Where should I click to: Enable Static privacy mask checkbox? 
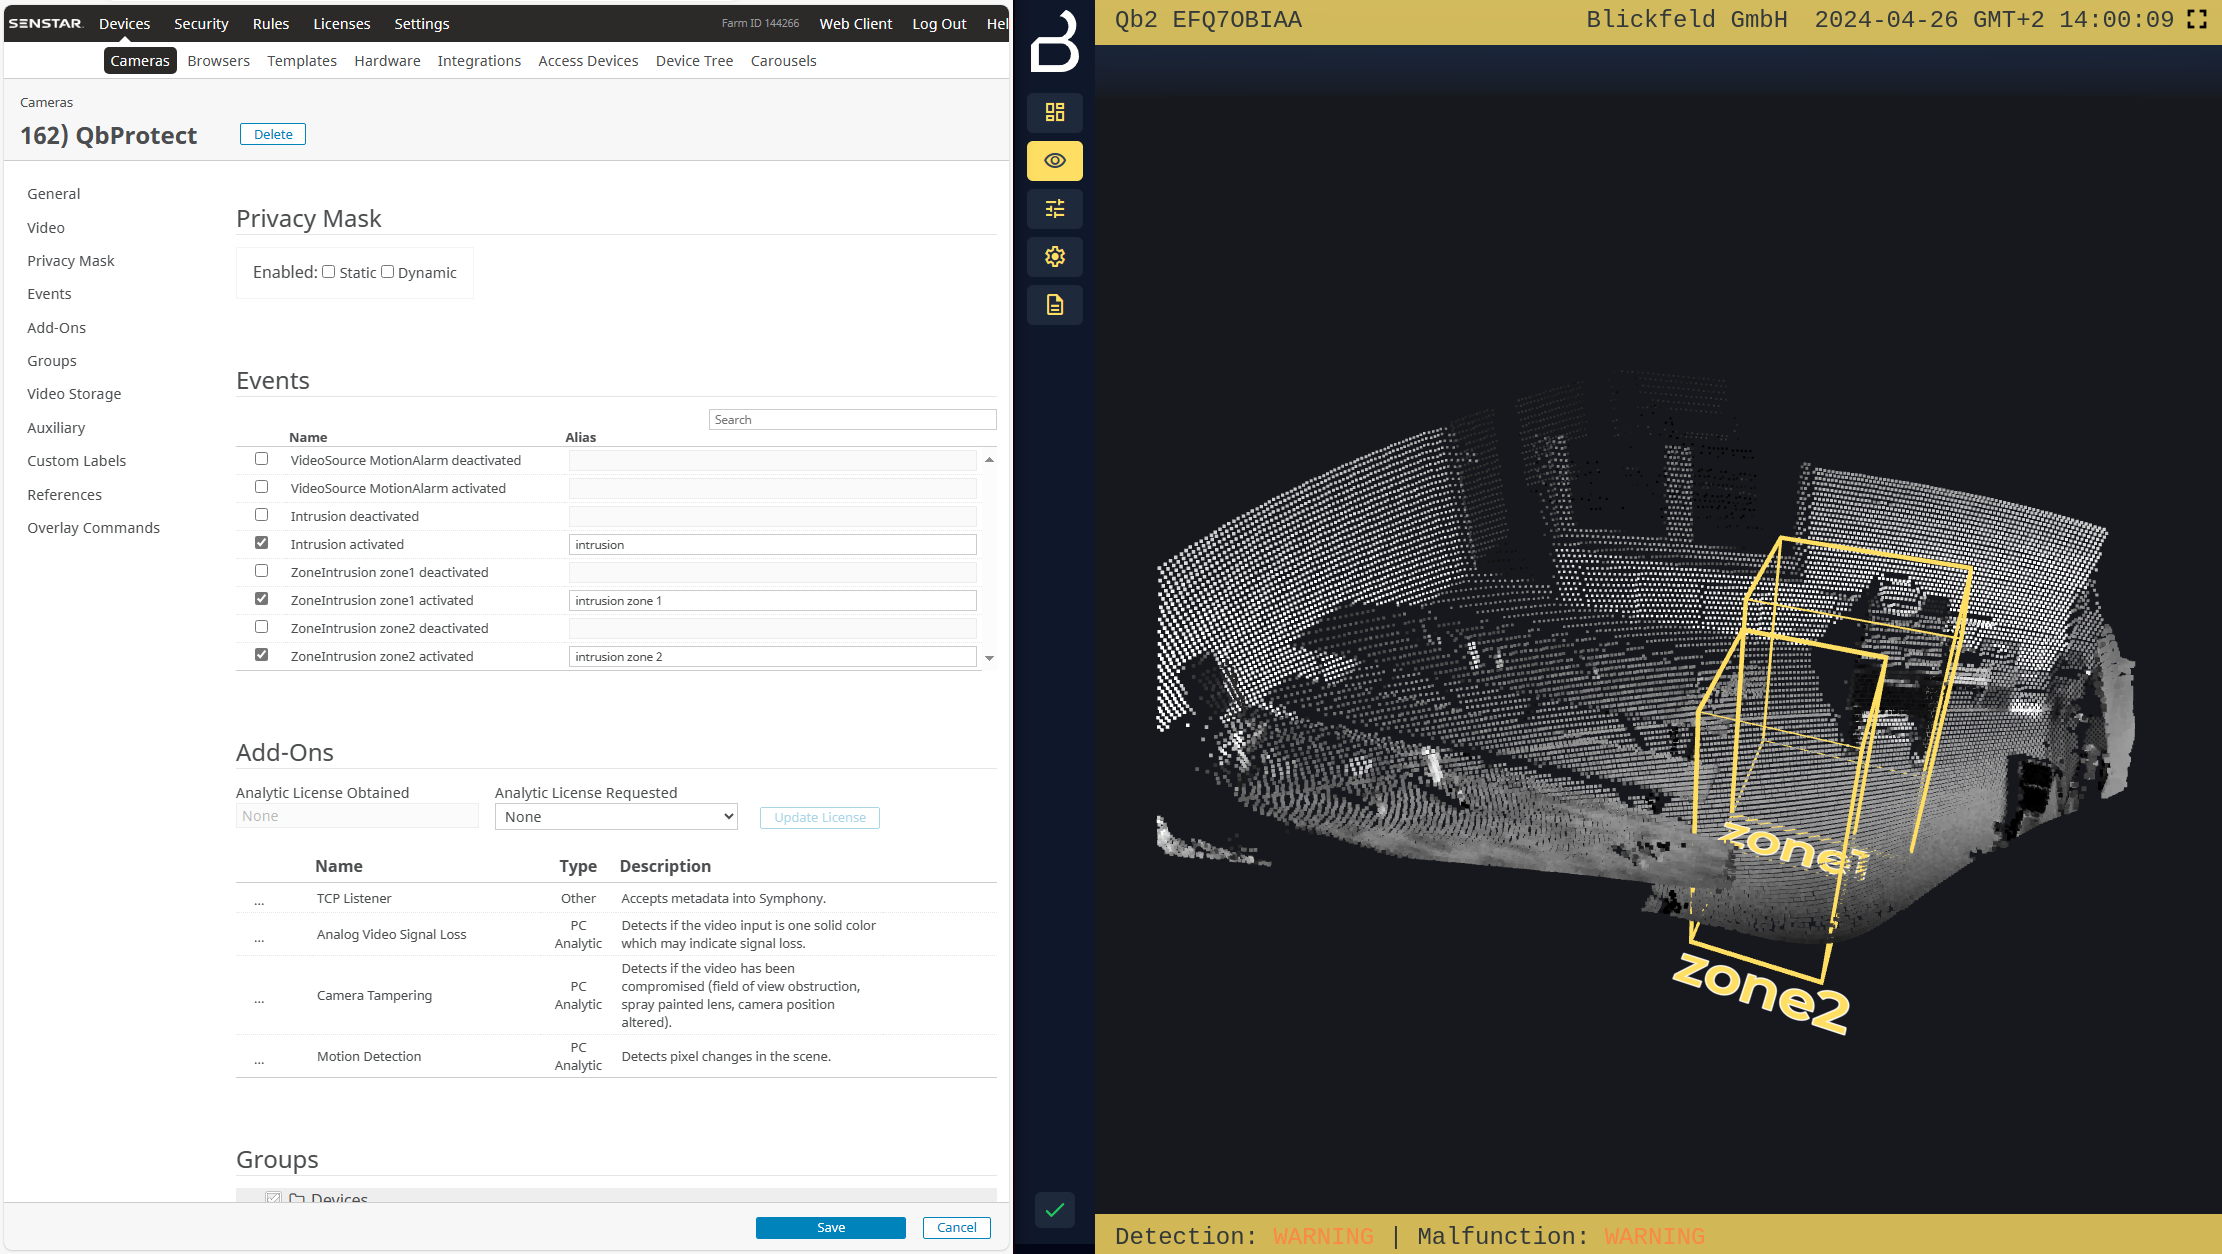pos(328,272)
